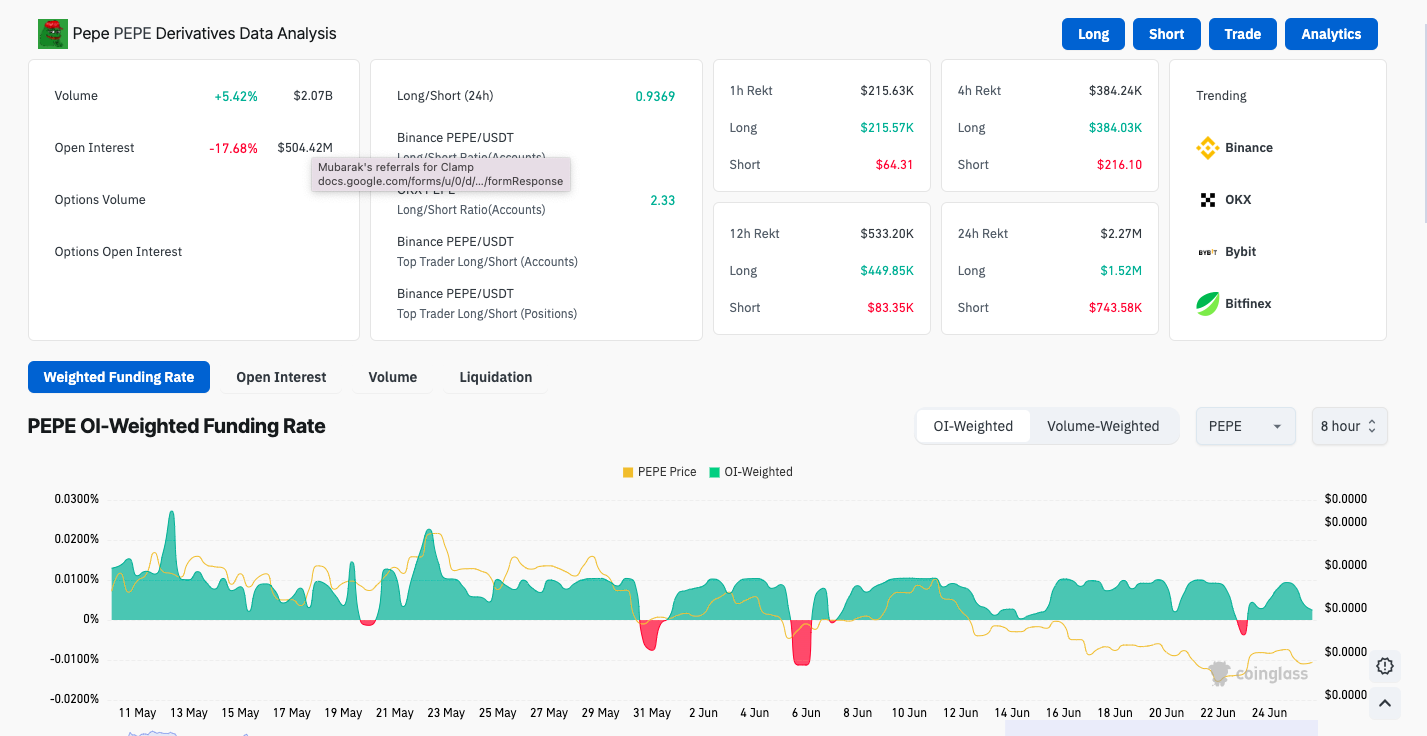Click the OKX logo icon in Trending
Viewport: 1427px width, 736px height.
pos(1208,200)
